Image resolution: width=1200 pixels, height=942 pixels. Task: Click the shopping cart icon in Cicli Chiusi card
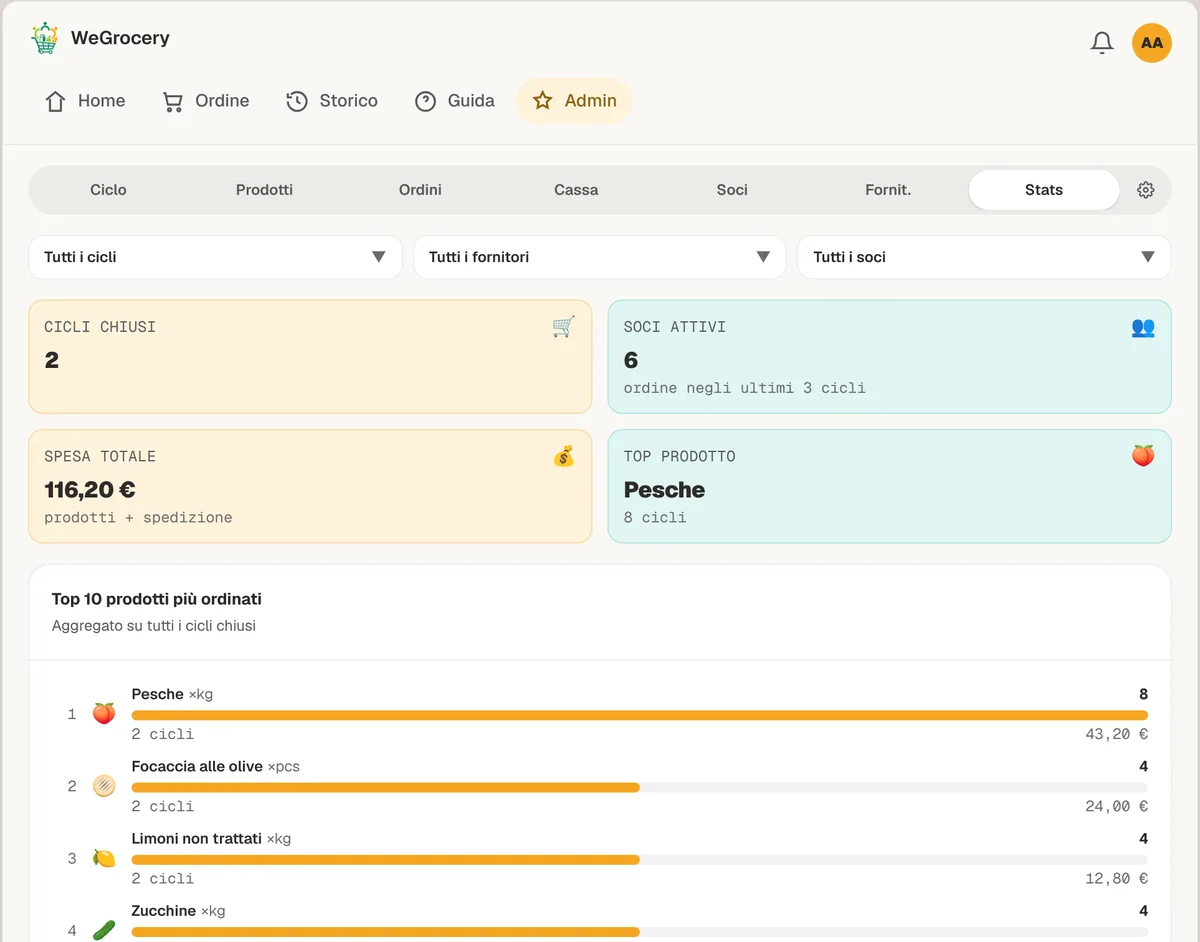point(564,327)
